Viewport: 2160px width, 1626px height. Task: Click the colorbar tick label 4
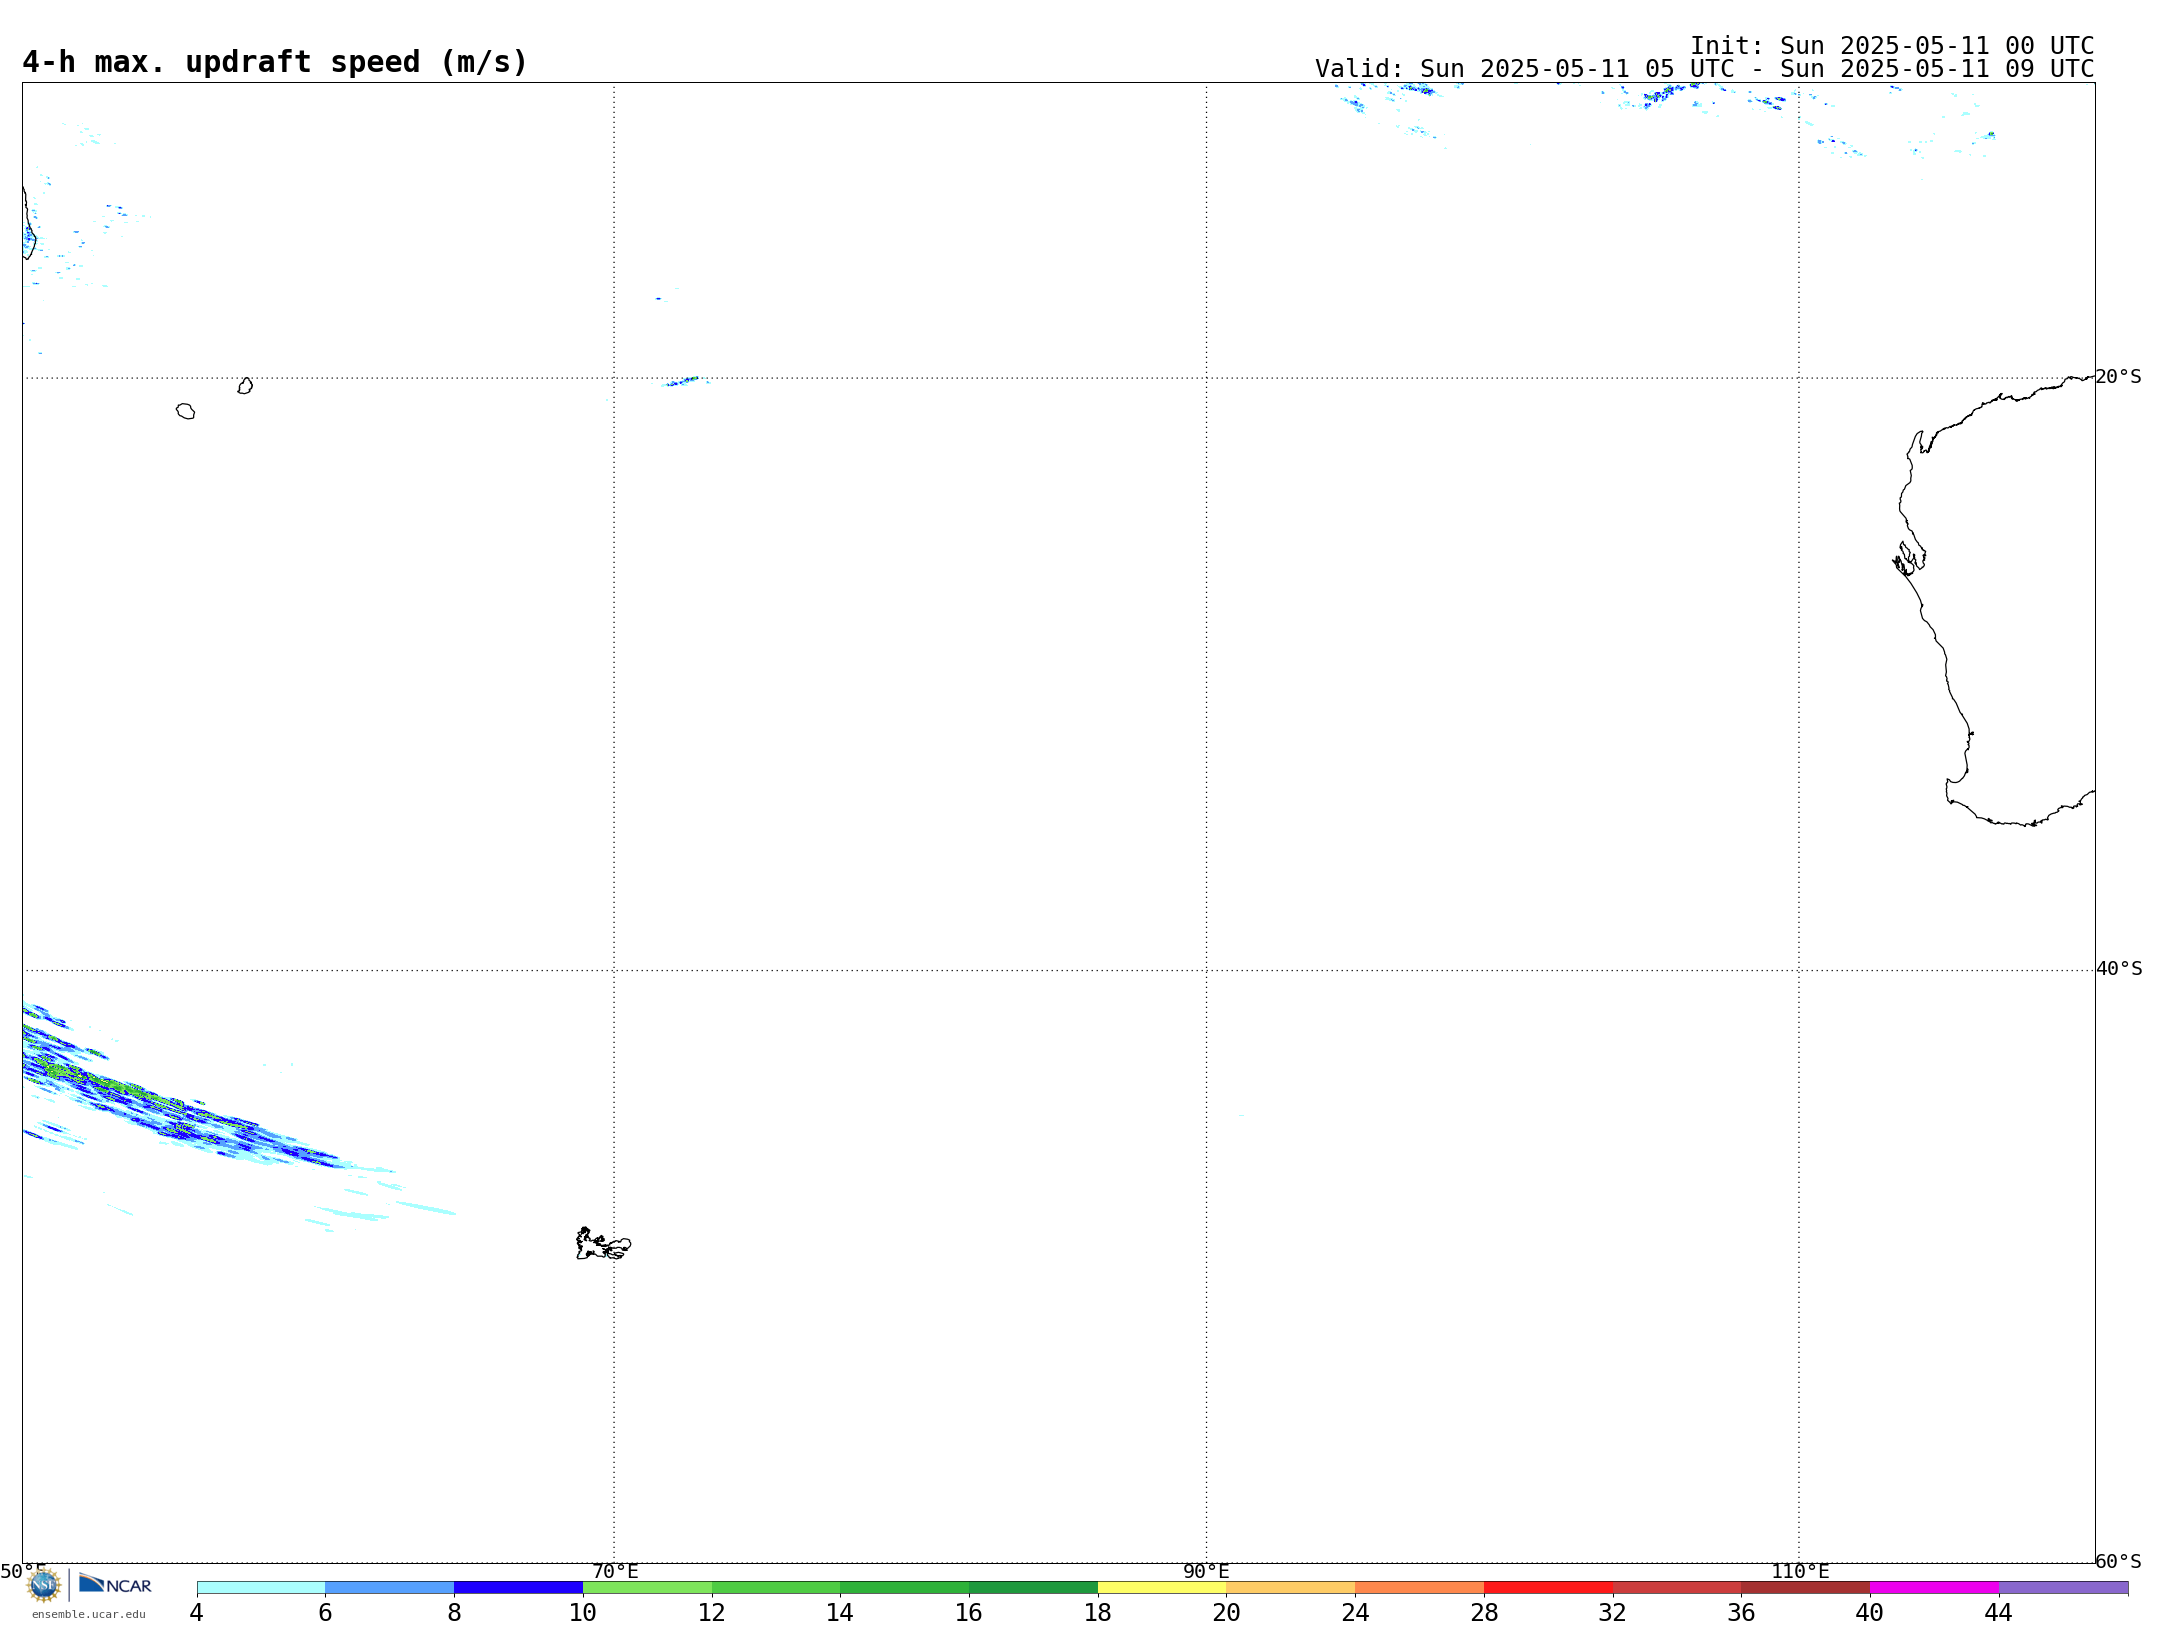click(197, 1613)
